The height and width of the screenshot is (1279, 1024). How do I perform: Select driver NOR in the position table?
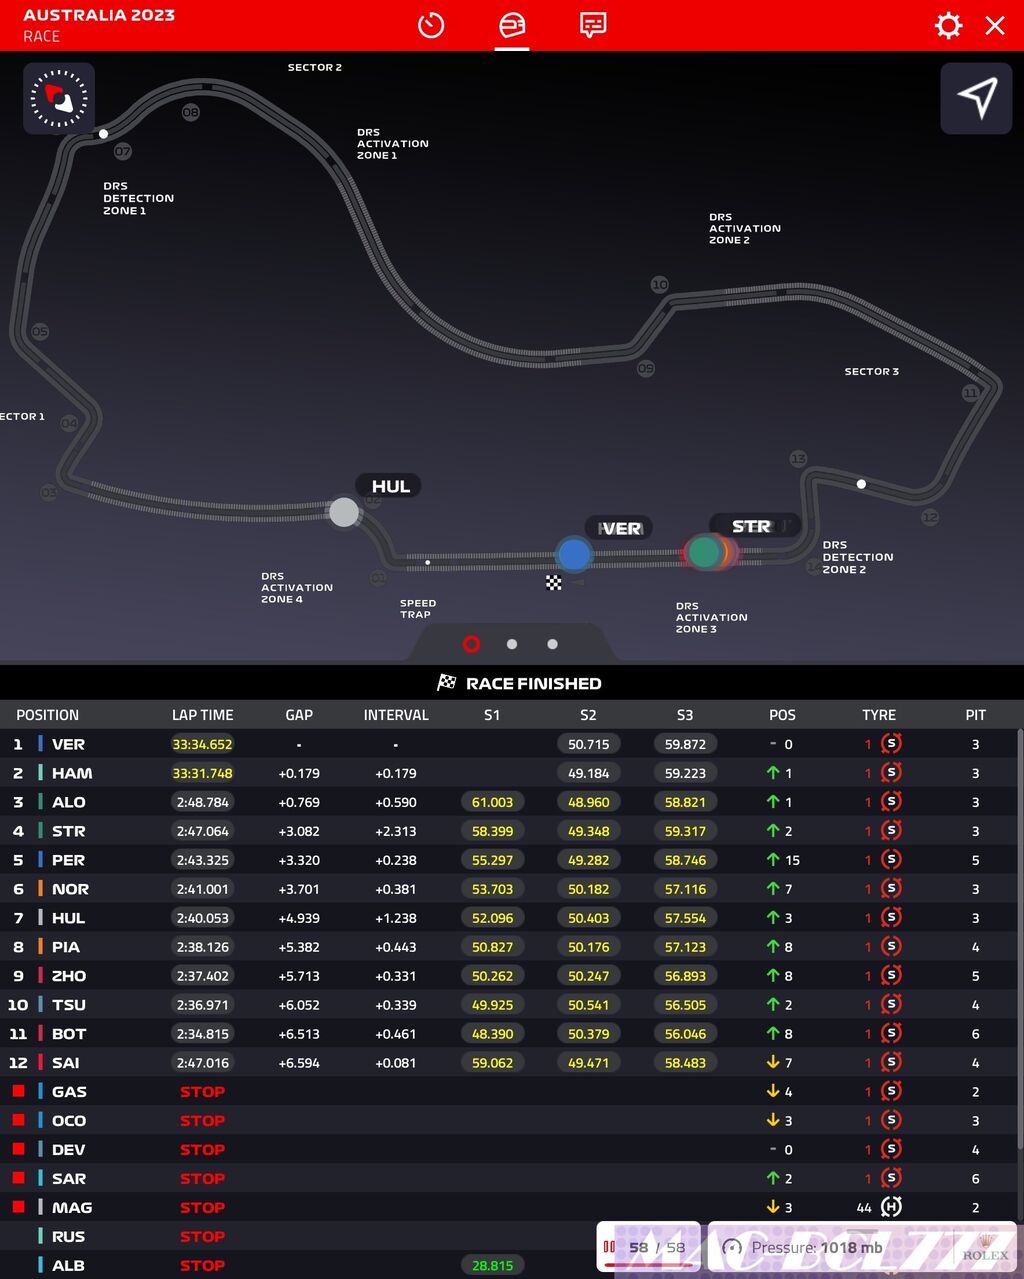[70, 889]
